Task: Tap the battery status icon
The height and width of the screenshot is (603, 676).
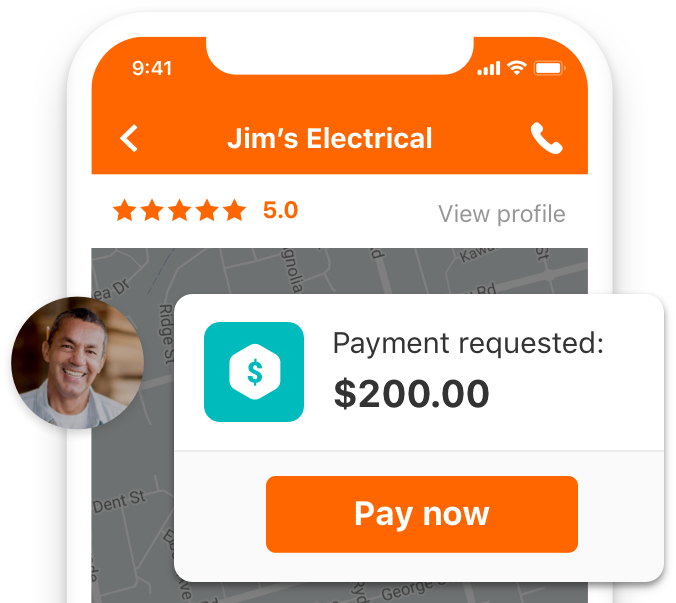Action: [x=549, y=68]
